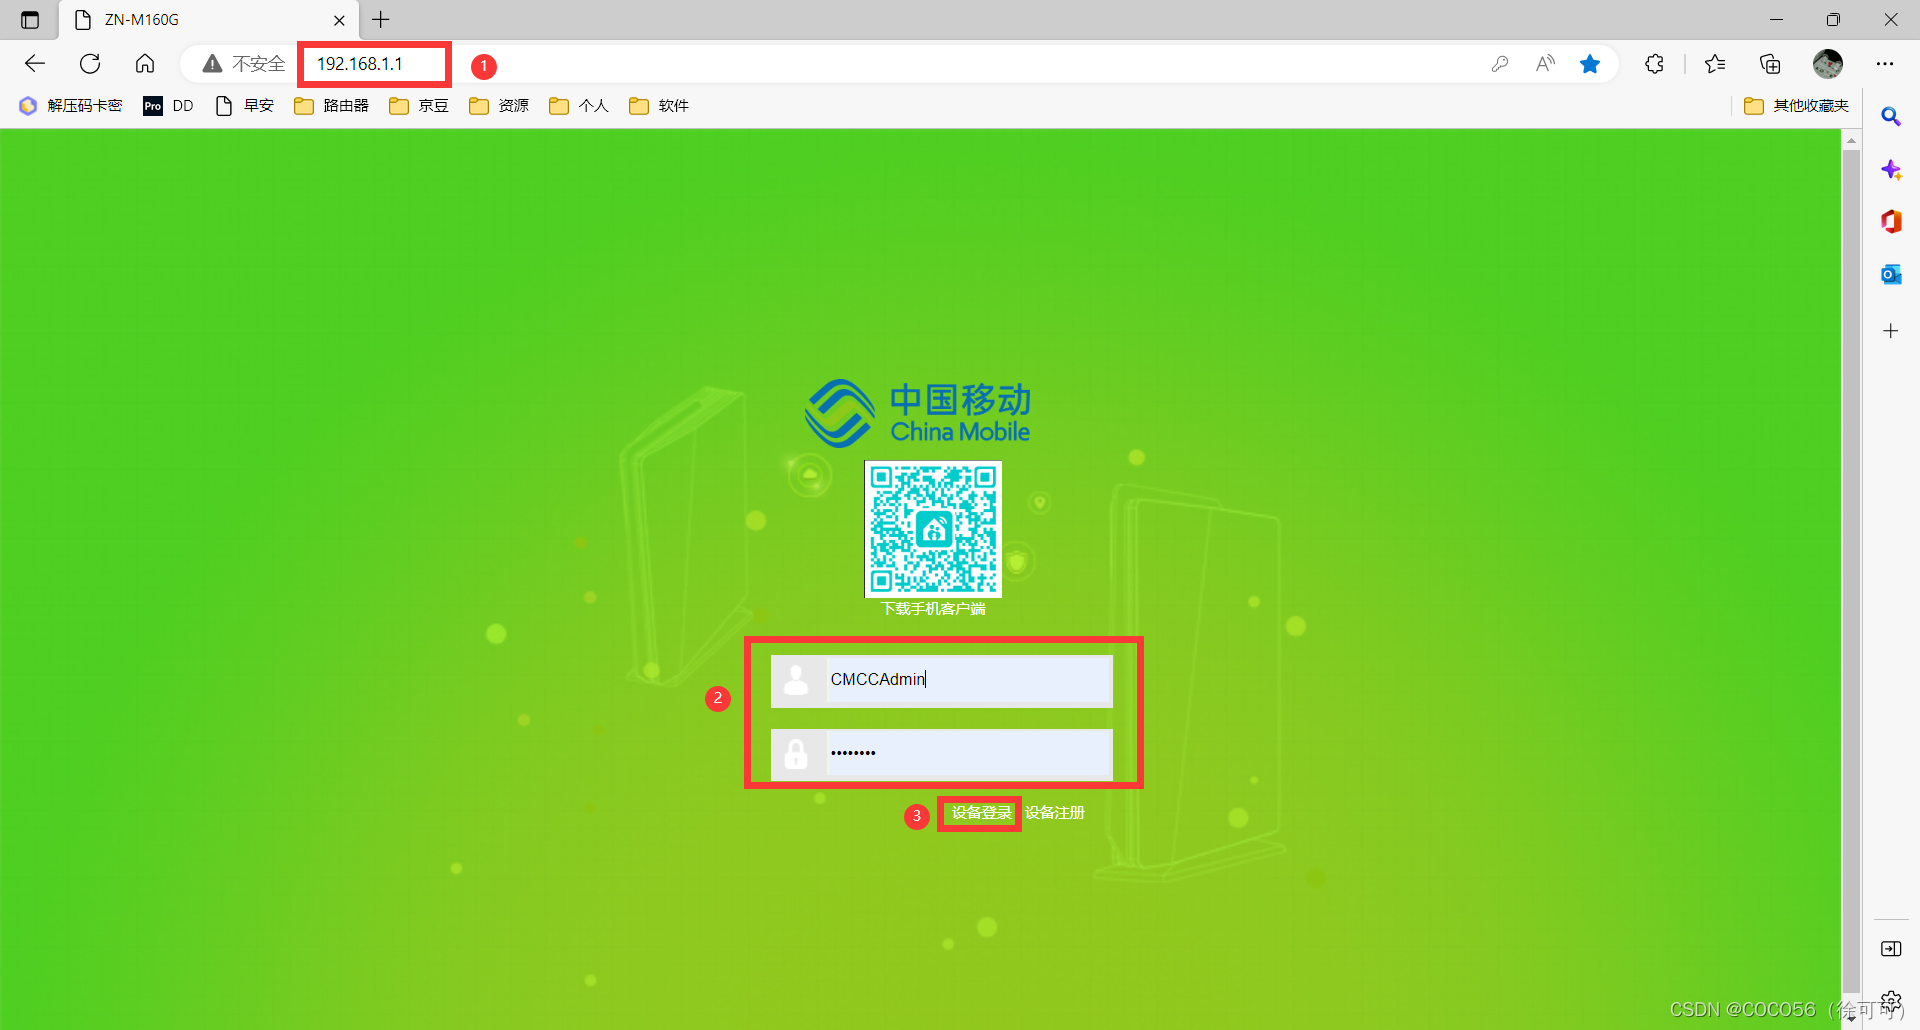The image size is (1920, 1030).
Task: Click the not secure warning icon
Action: coord(212,64)
